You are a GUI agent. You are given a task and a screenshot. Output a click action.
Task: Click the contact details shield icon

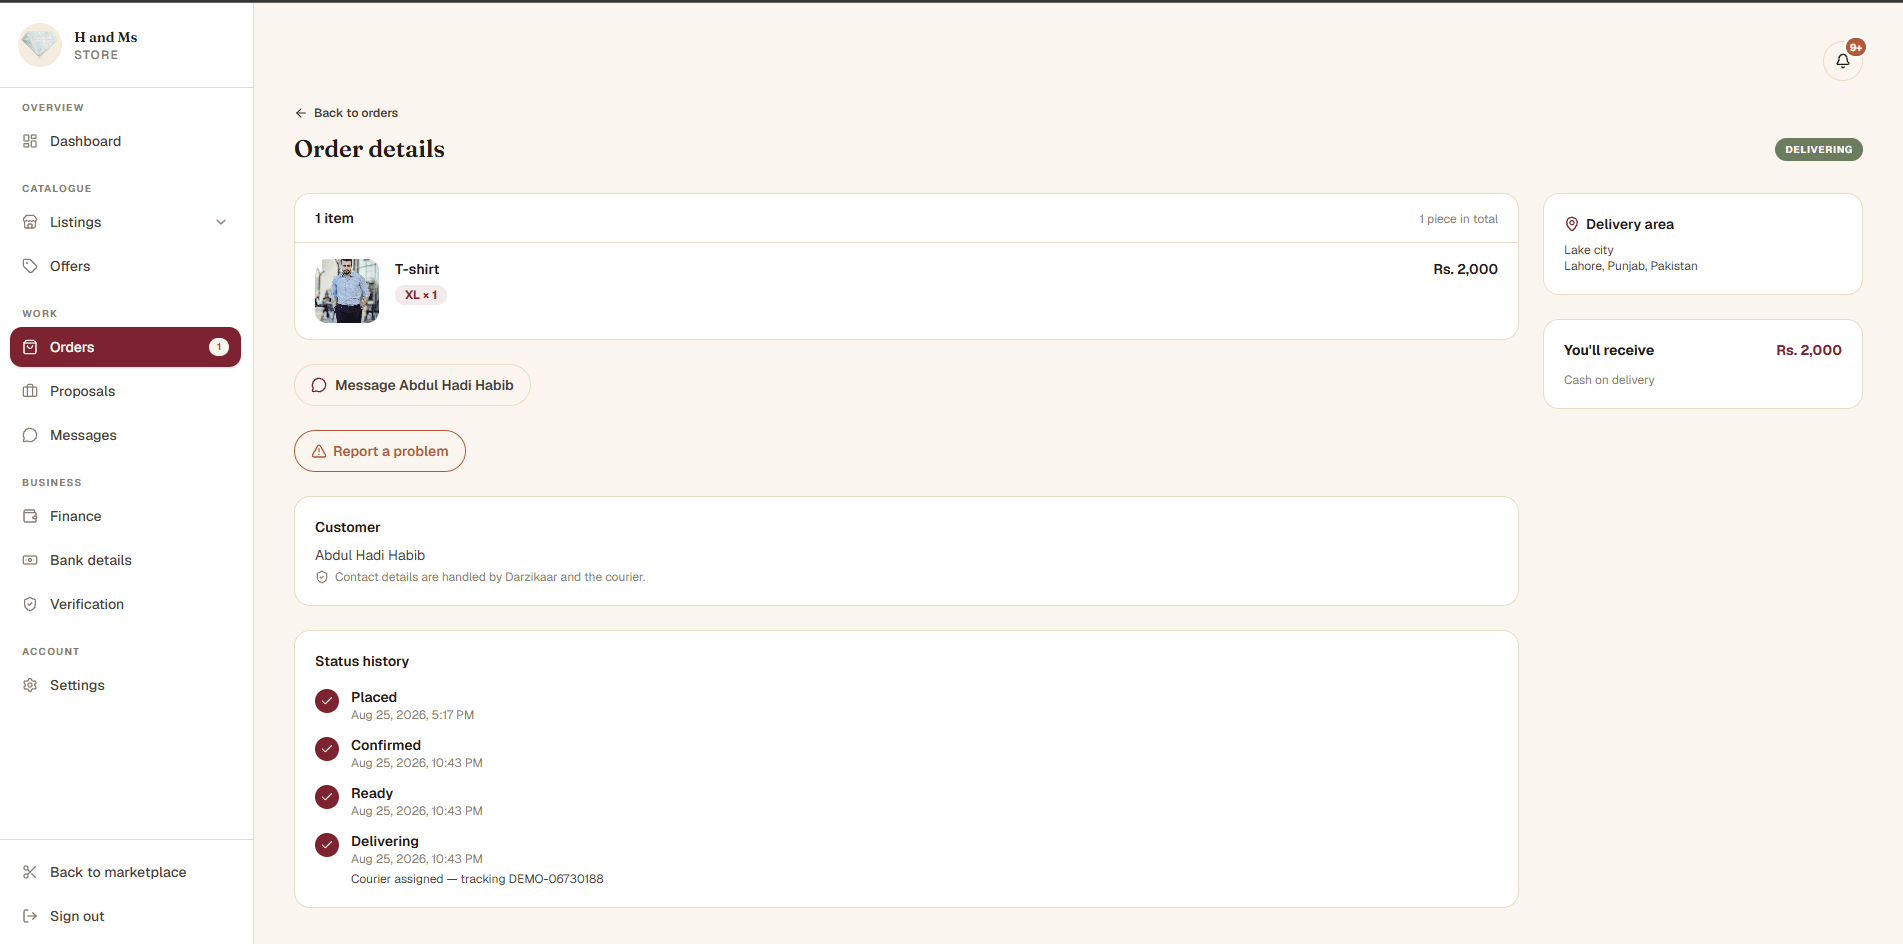coord(322,577)
